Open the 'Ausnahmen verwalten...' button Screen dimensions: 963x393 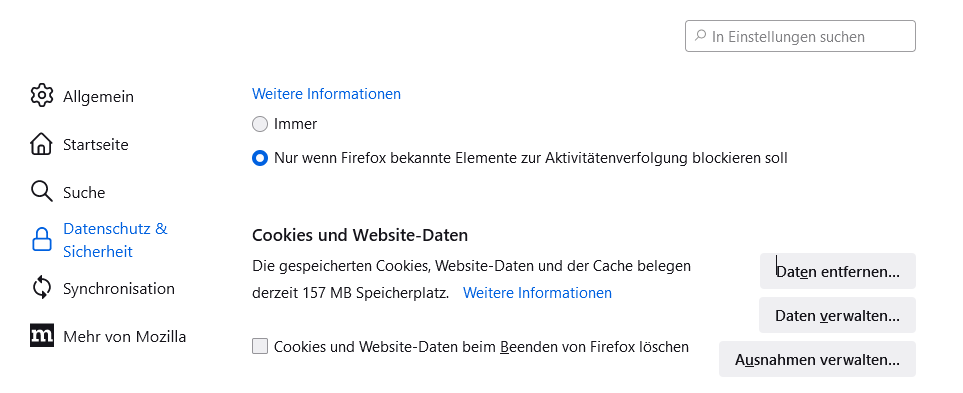point(817,359)
